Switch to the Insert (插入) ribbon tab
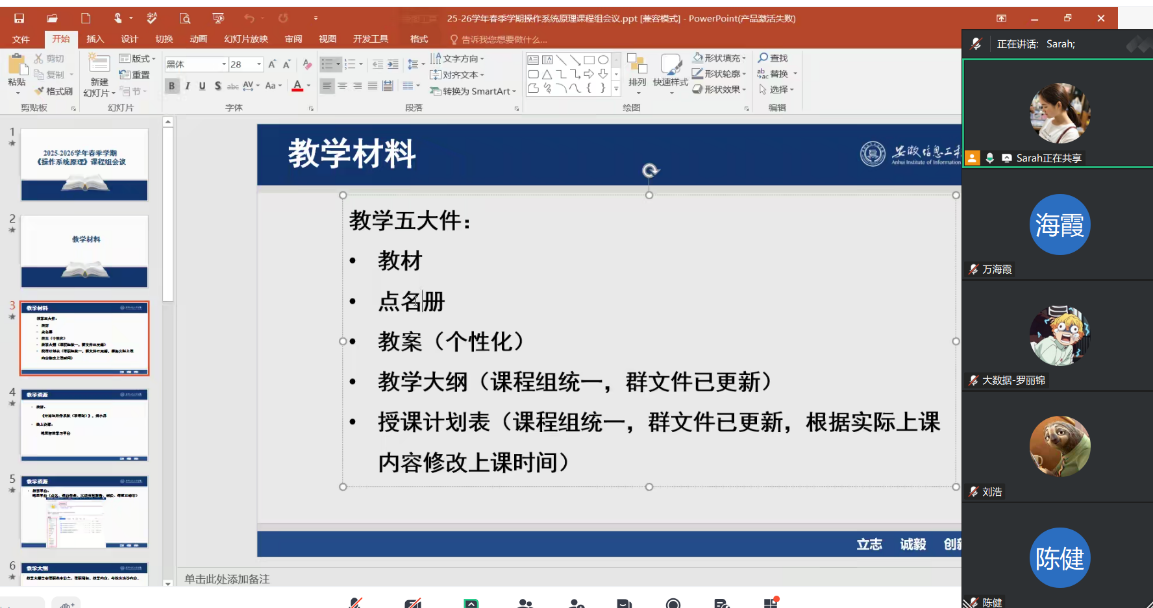1153x608 pixels. (x=95, y=39)
